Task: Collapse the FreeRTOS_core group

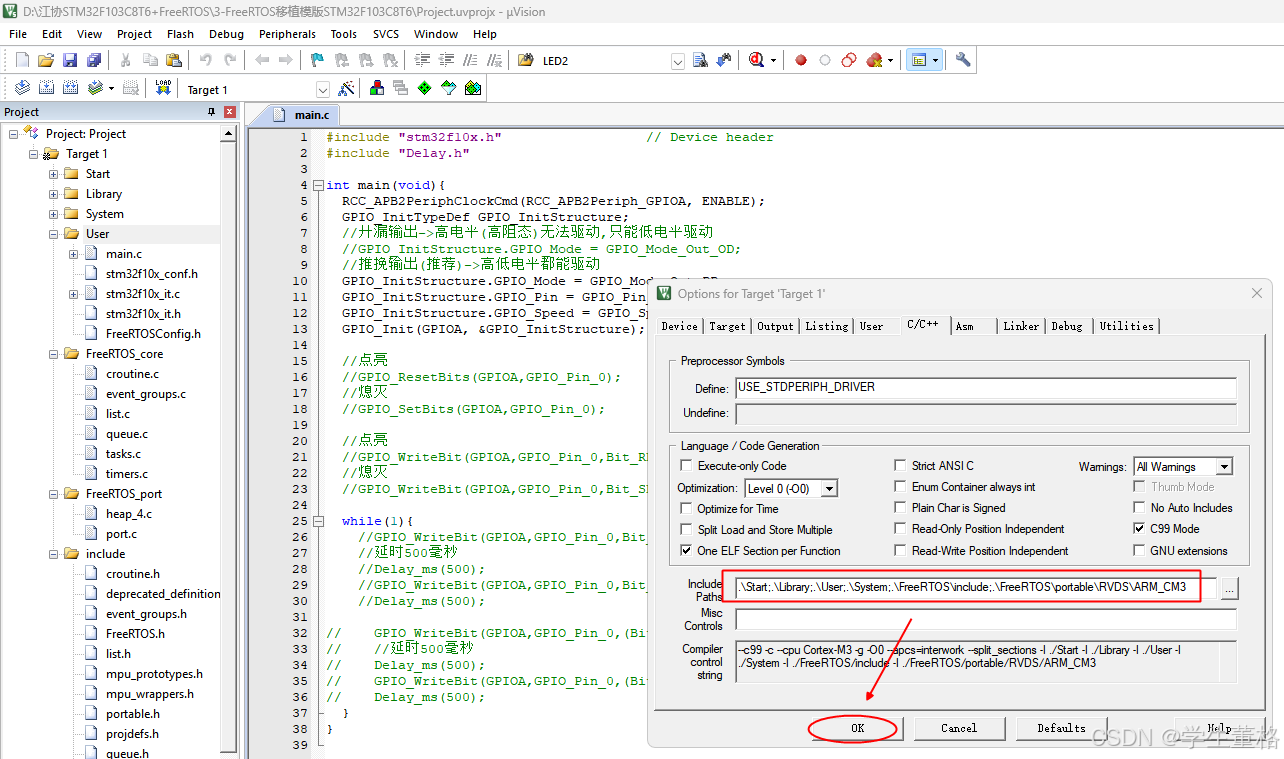Action: click(53, 354)
